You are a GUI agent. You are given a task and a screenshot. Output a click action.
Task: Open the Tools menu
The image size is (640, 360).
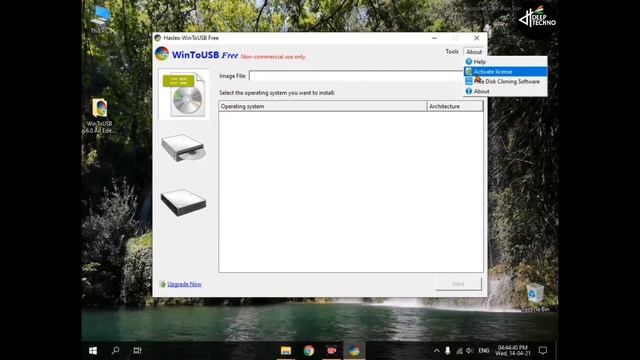click(452, 51)
